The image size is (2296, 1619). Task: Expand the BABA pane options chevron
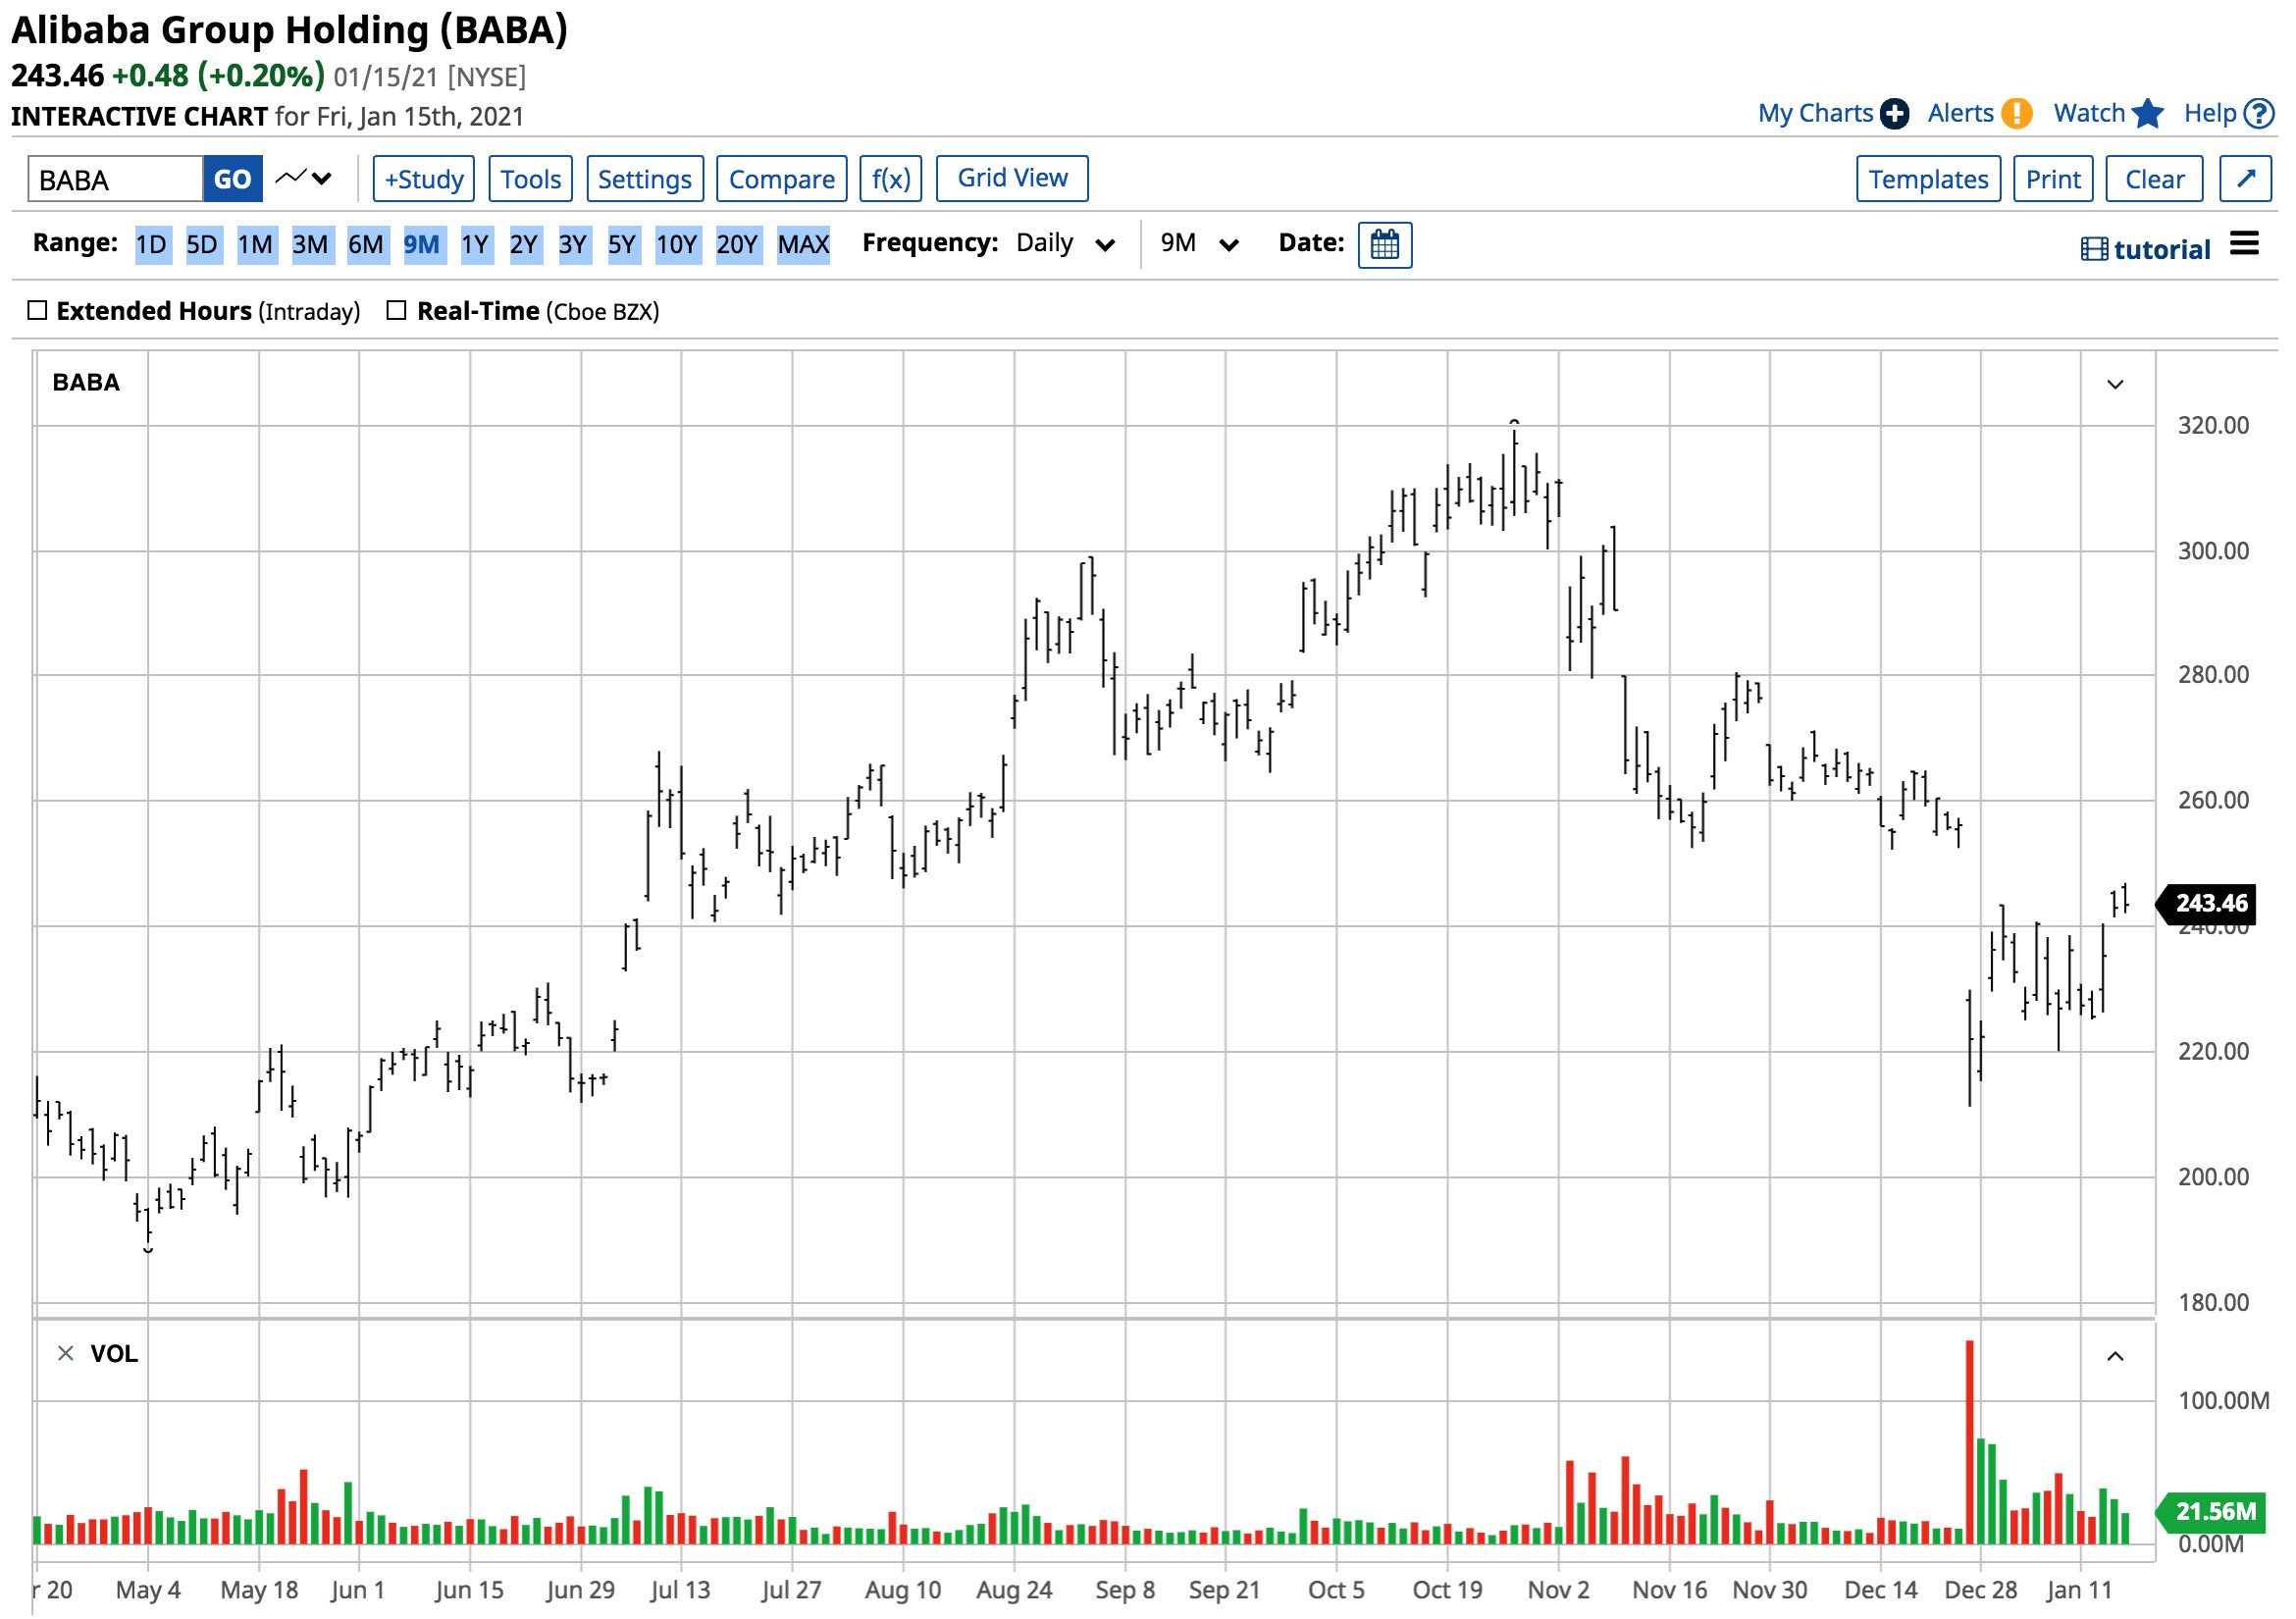click(2115, 385)
